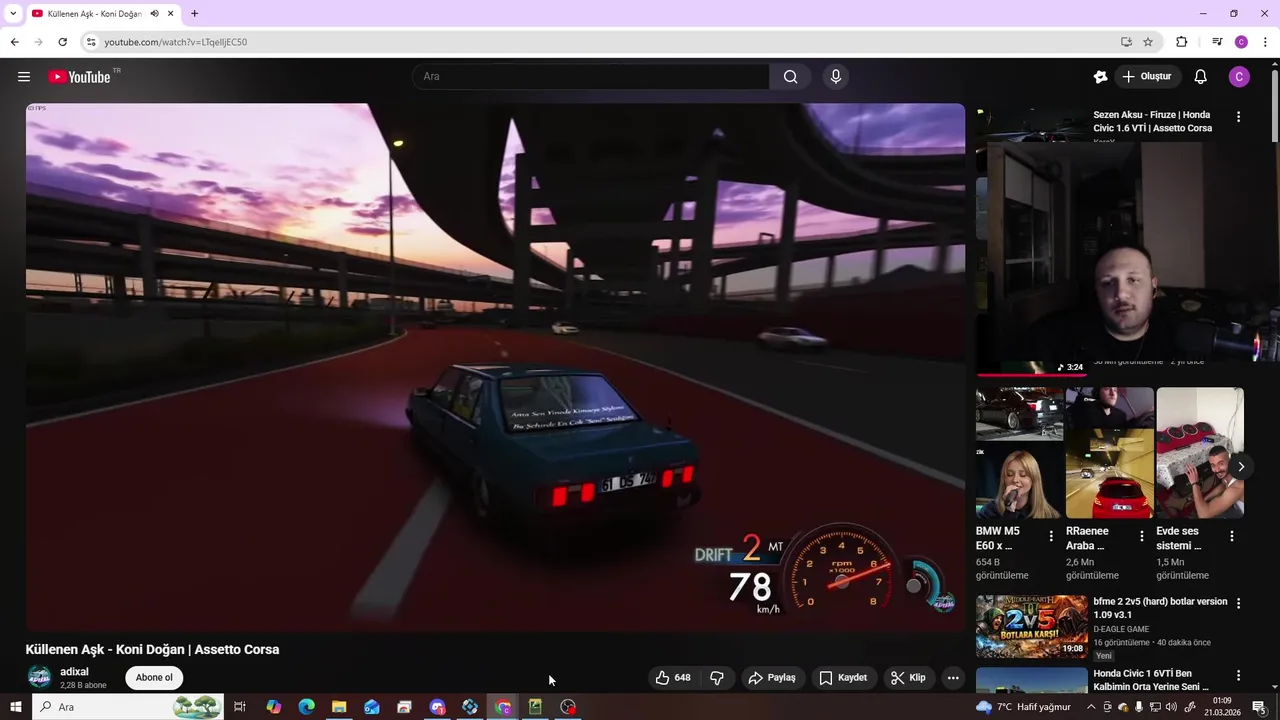Open the clock showing 01:09
Image resolution: width=1280 pixels, height=720 pixels.
pyautogui.click(x=1222, y=707)
